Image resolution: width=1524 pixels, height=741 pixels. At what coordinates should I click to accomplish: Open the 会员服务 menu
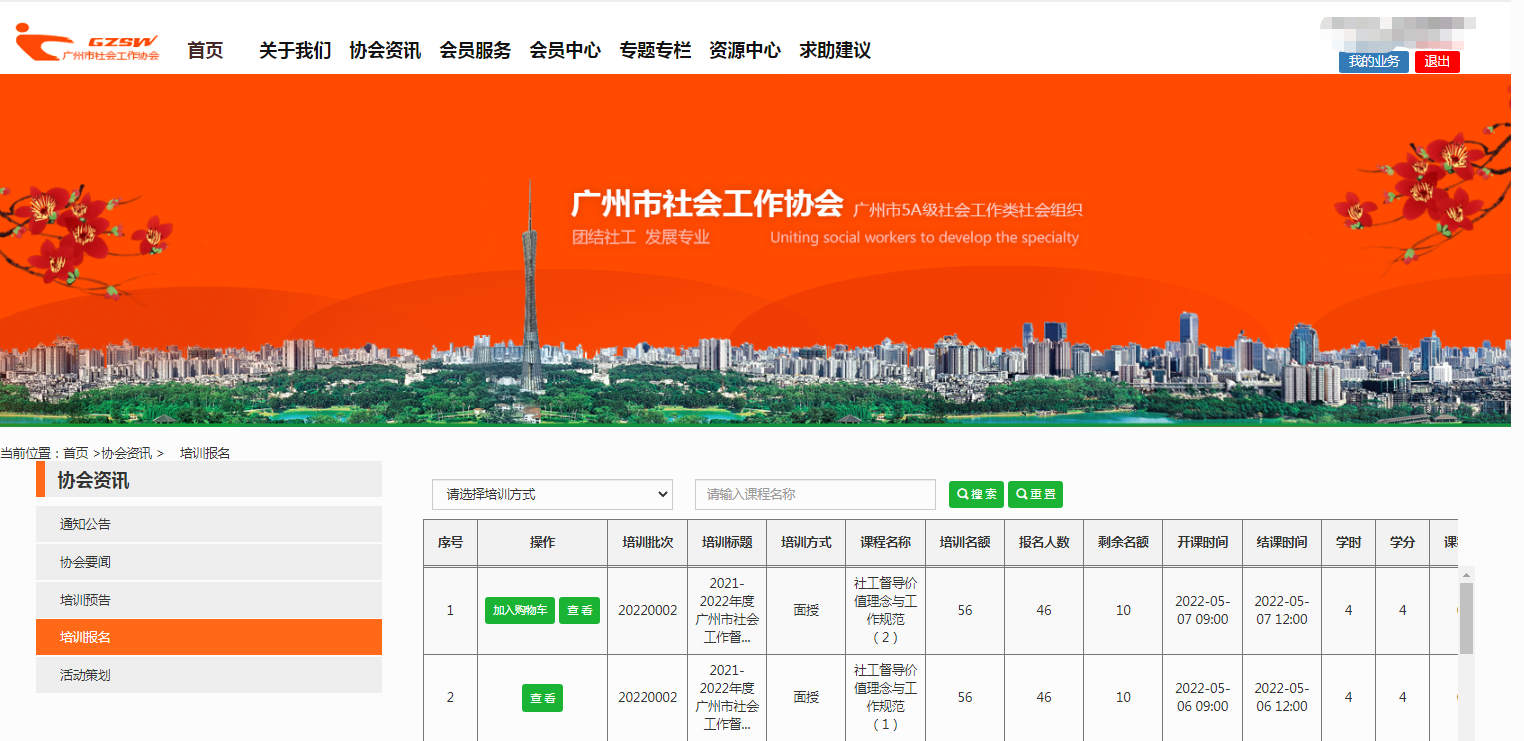click(x=475, y=50)
